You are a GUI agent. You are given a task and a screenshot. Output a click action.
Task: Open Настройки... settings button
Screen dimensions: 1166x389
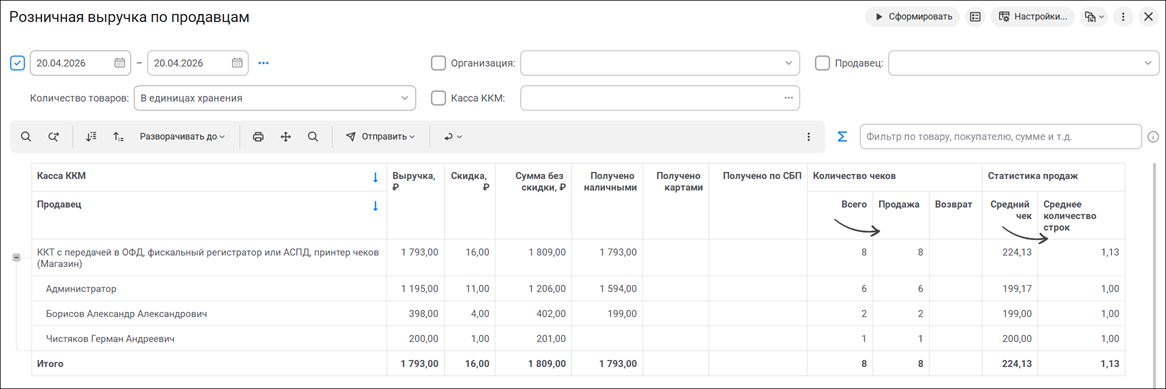[1032, 16]
